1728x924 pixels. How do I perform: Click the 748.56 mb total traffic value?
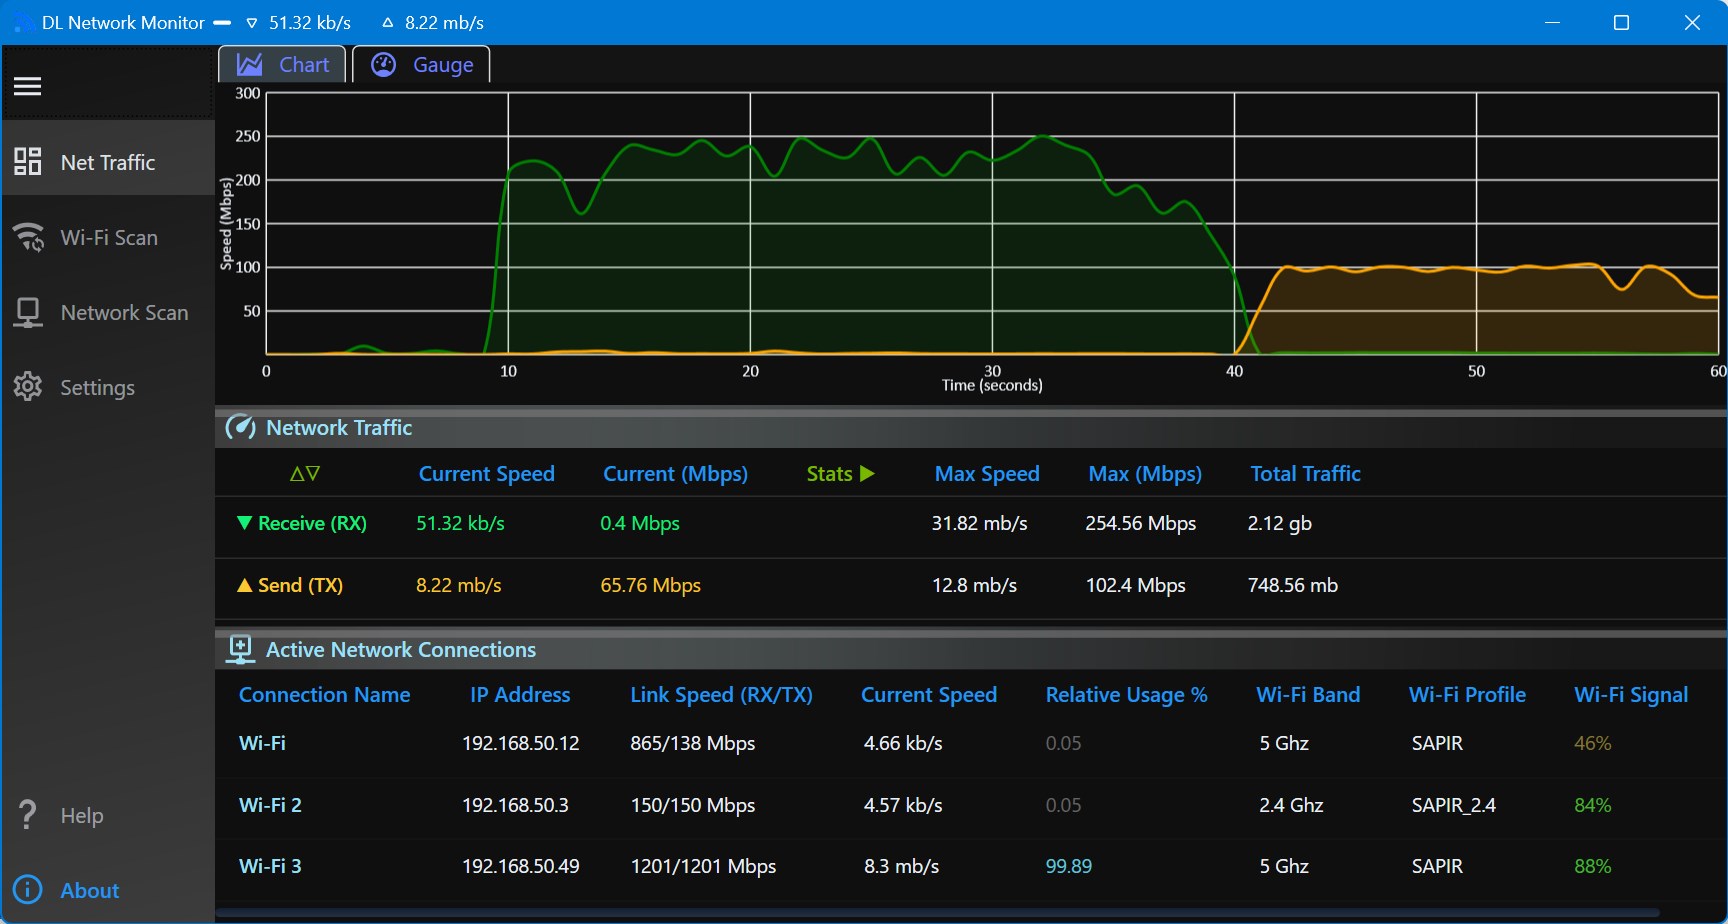1293,585
